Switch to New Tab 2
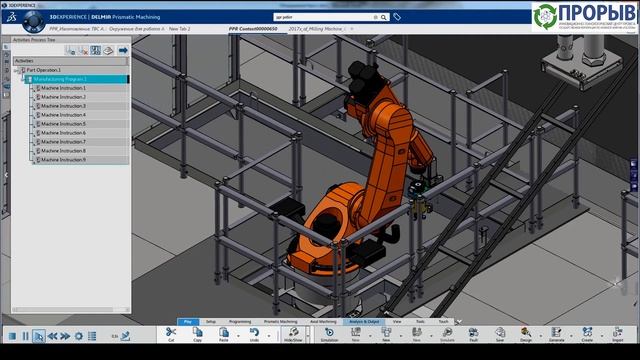 (x=179, y=29)
